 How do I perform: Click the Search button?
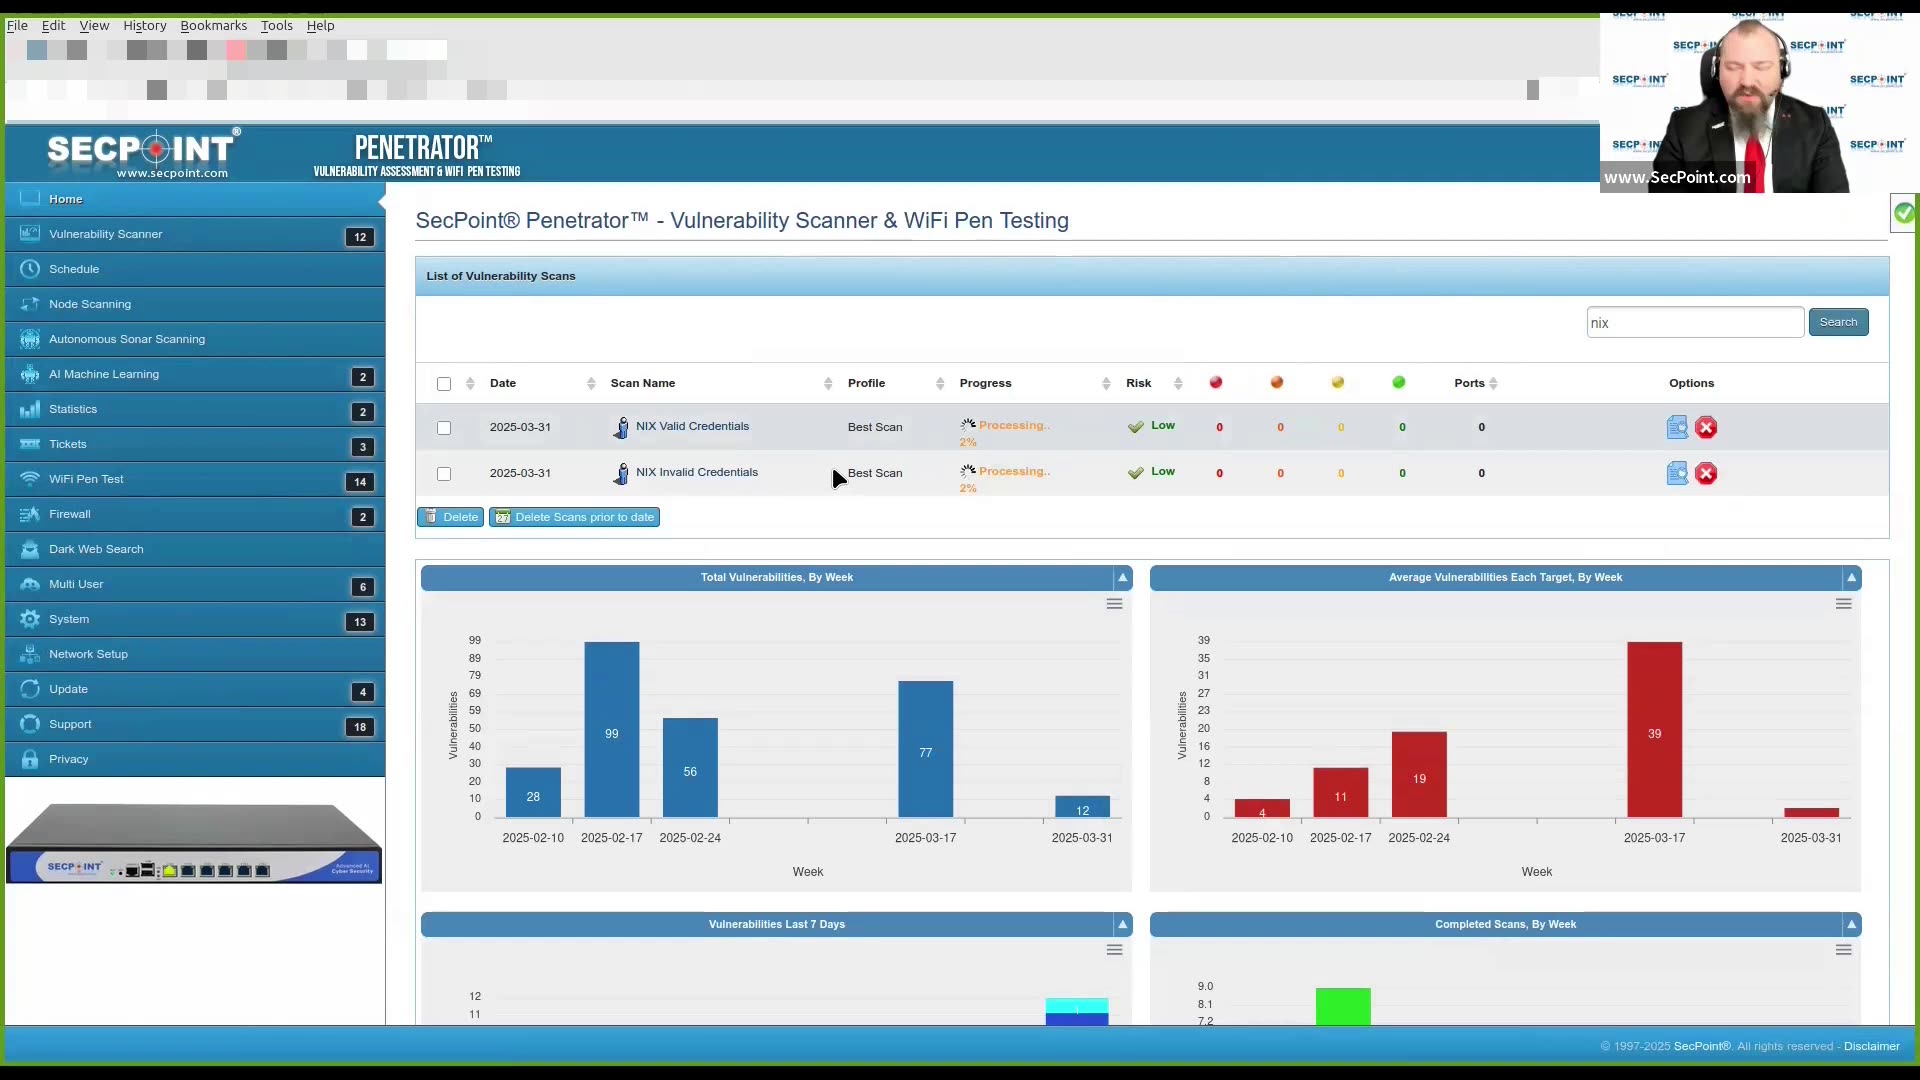[x=1838, y=322]
